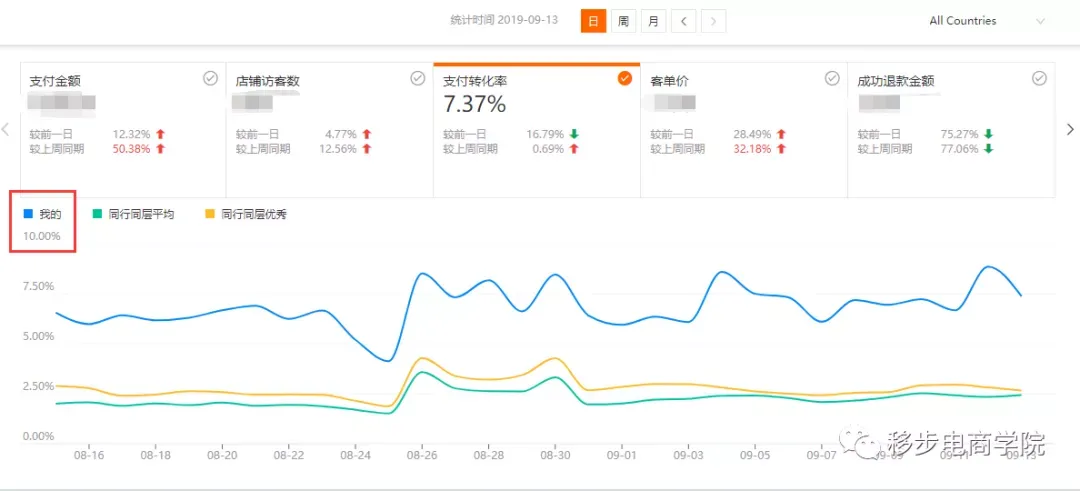The width and height of the screenshot is (1080, 491).
Task: Click the 09-03 x-axis date label
Action: pos(689,455)
